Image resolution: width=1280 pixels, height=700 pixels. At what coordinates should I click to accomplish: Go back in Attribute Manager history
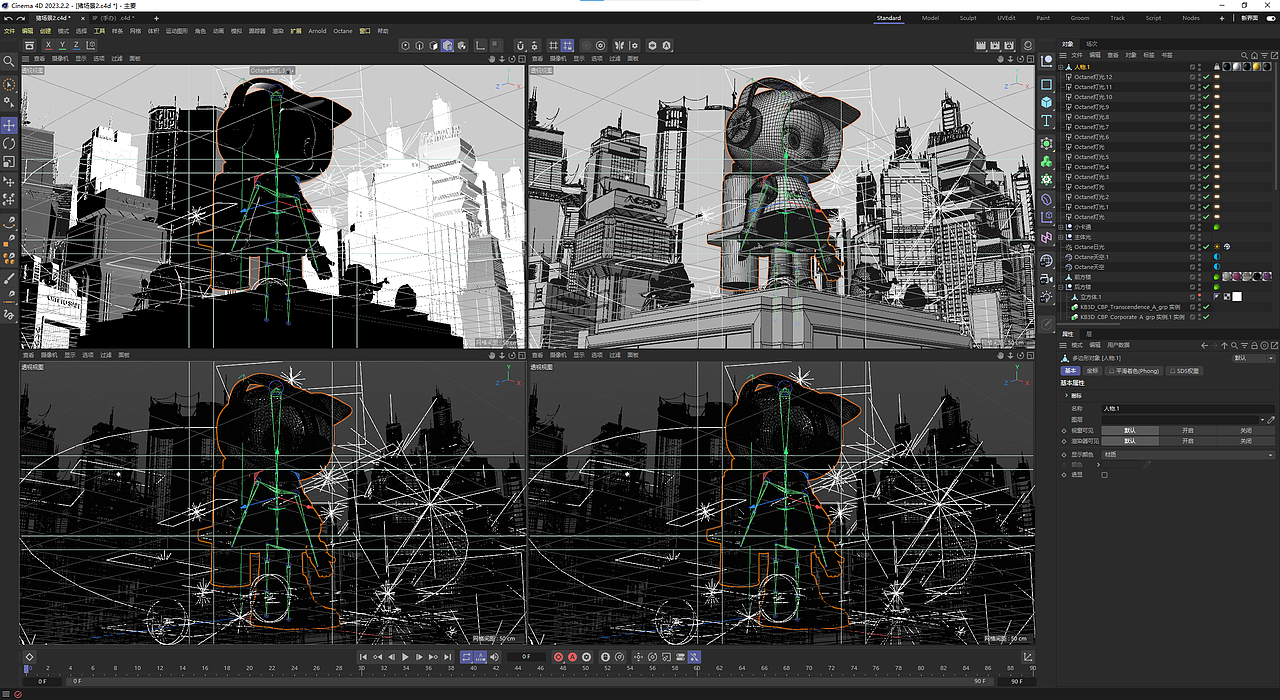coord(1204,345)
